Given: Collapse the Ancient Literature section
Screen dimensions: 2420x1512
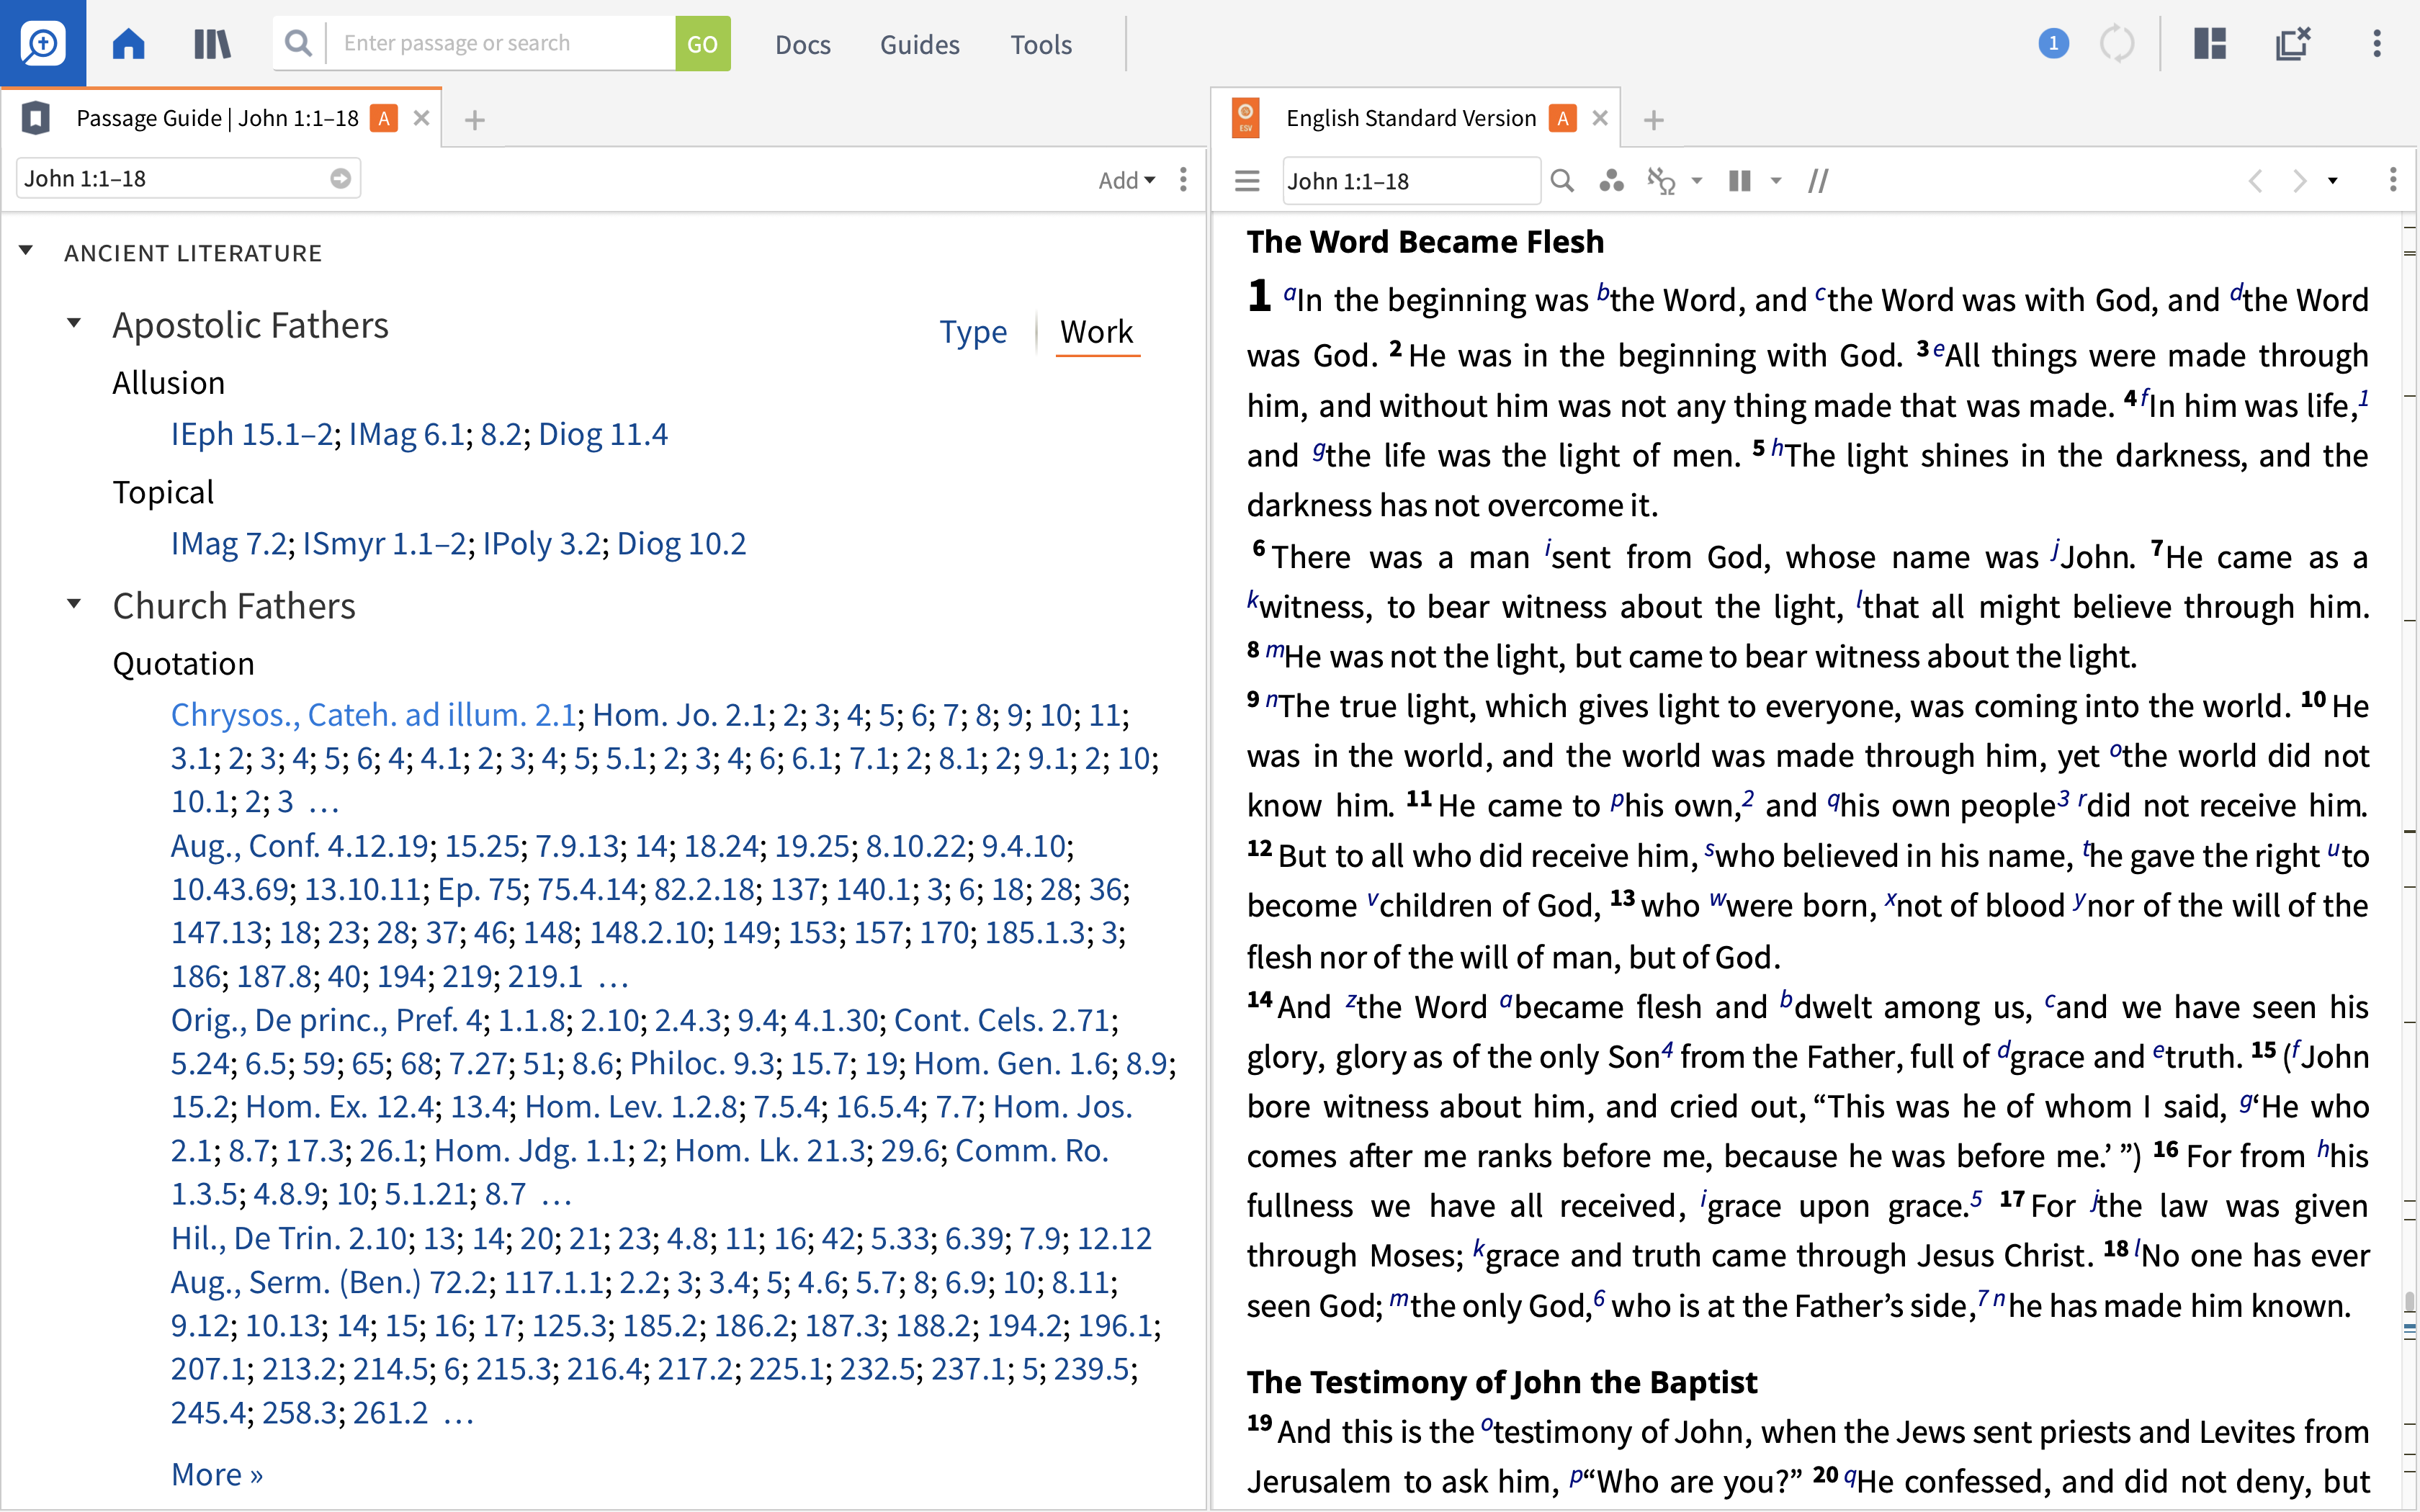Looking at the screenshot, I should [x=26, y=251].
